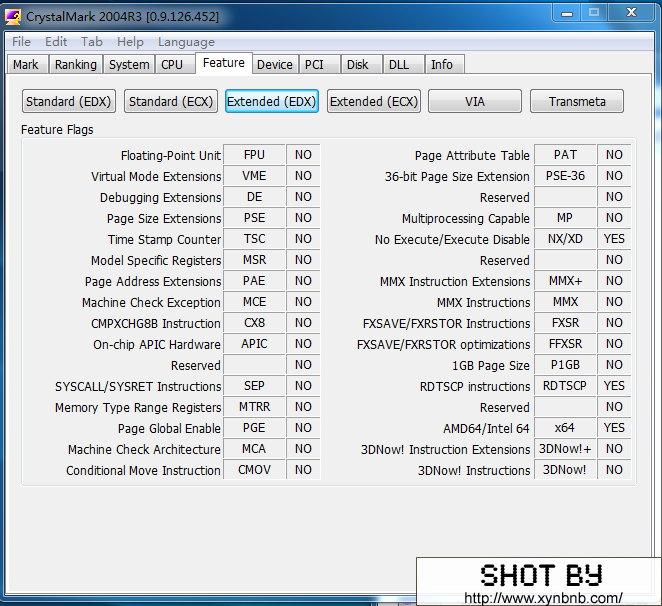This screenshot has height=606, width=662.
Task: Click the YES value for RDTSCP
Action: coord(614,386)
